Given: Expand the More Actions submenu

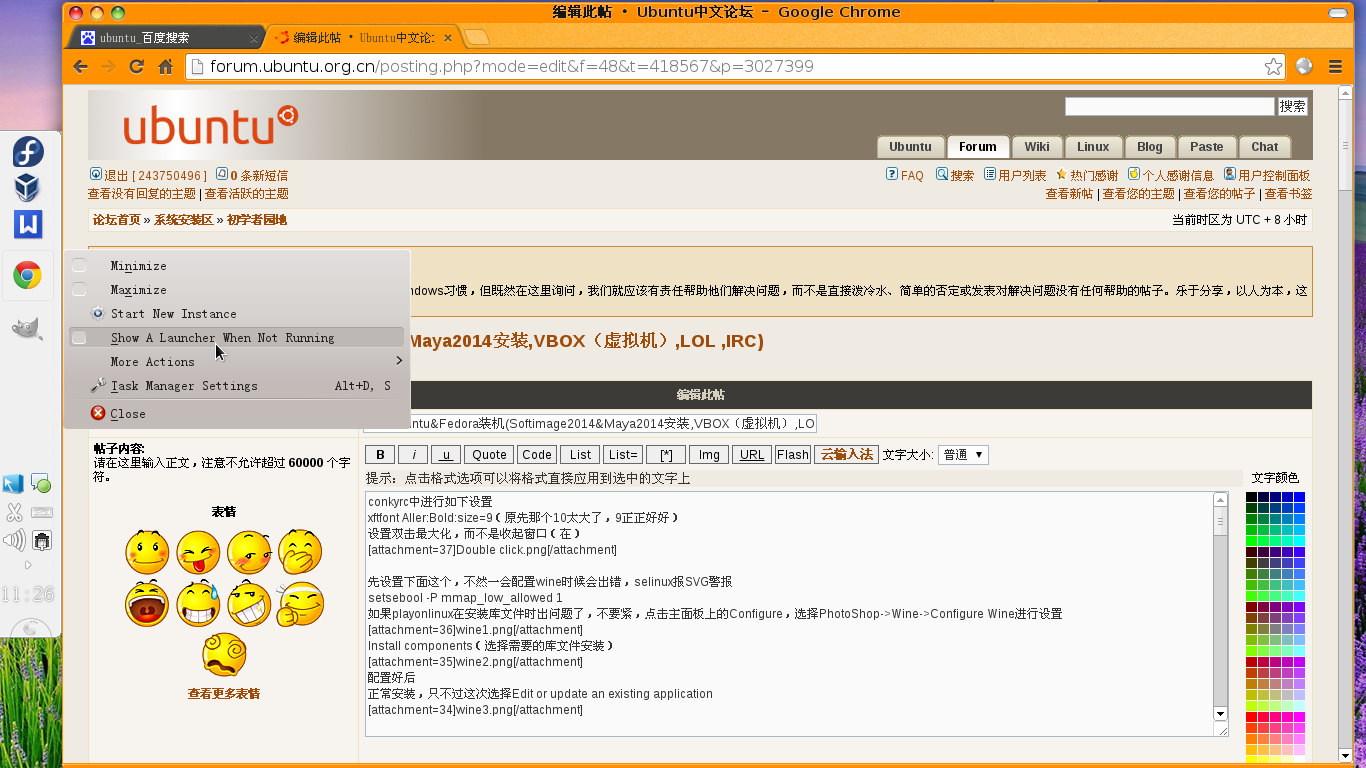Looking at the screenshot, I should click(236, 362).
